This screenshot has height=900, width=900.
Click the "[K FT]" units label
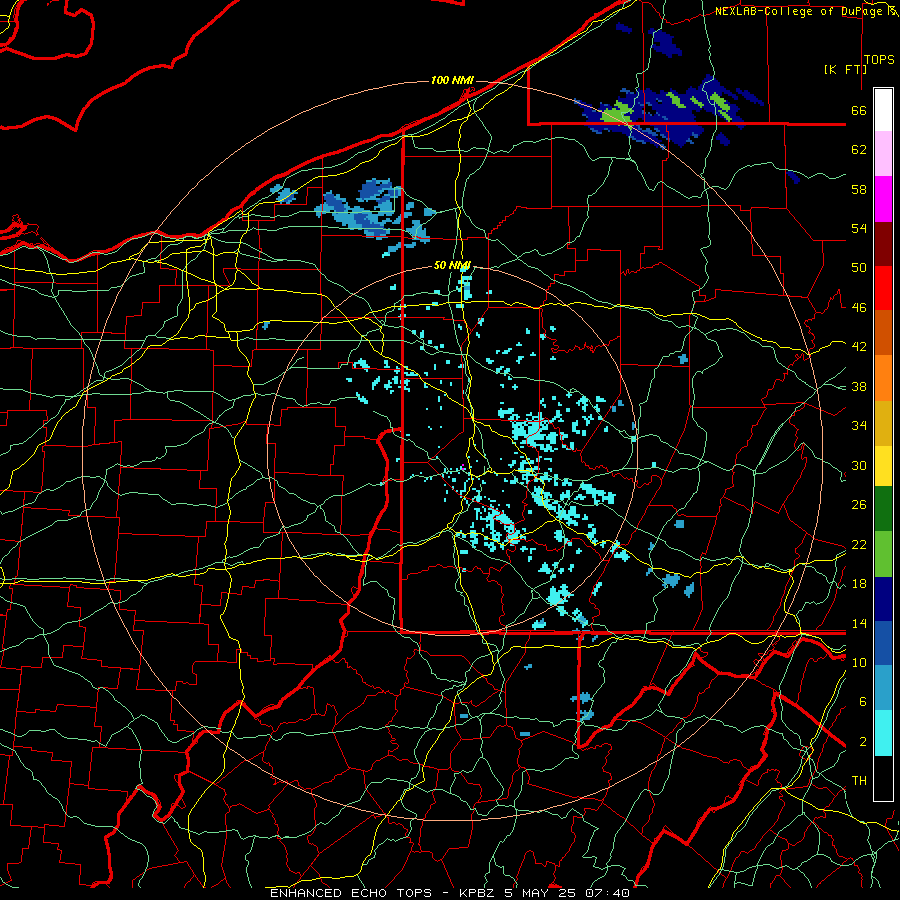tap(845, 69)
